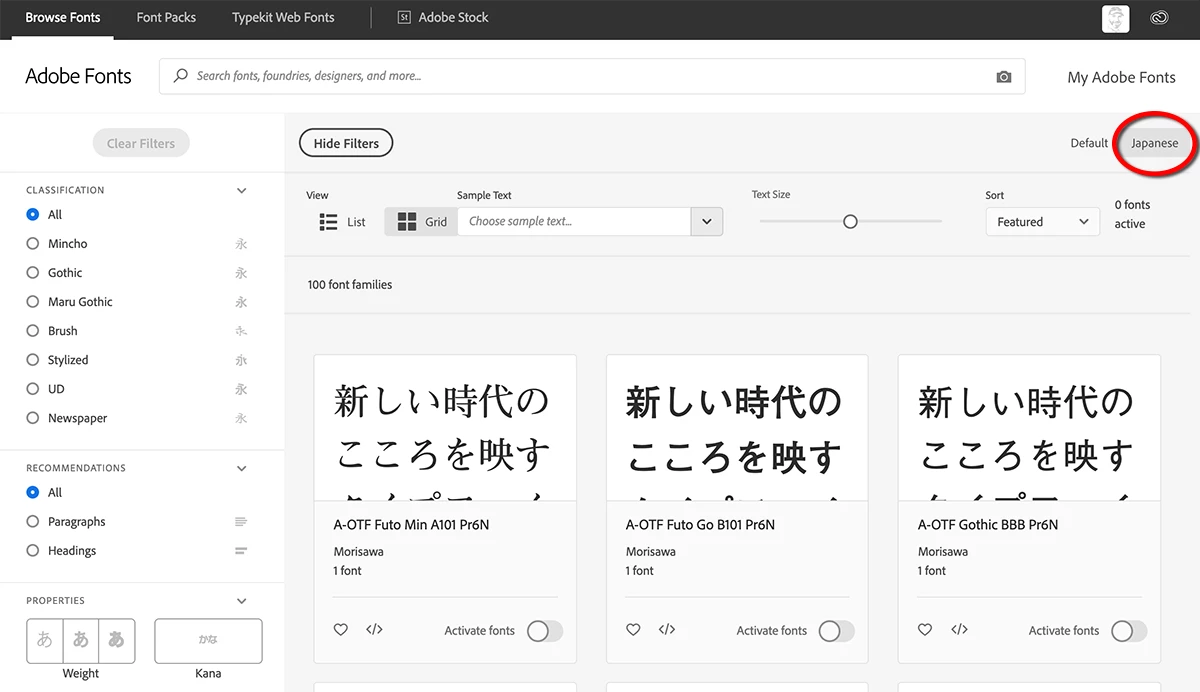
Task: Open the Typekit Web Fonts tab
Action: click(x=283, y=18)
